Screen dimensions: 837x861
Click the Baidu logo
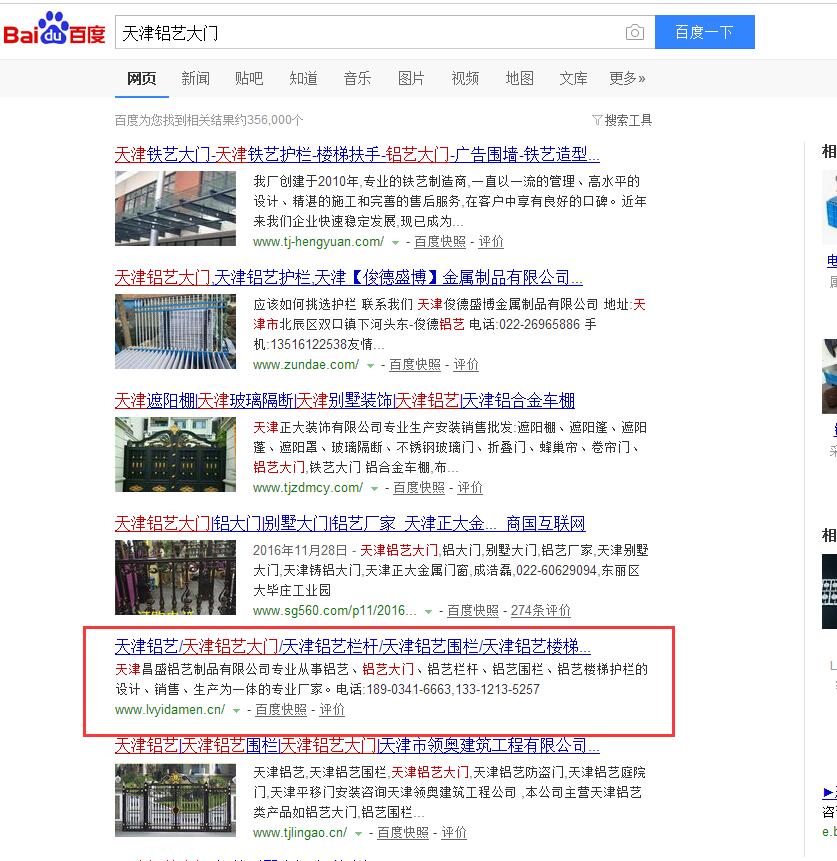[54, 29]
